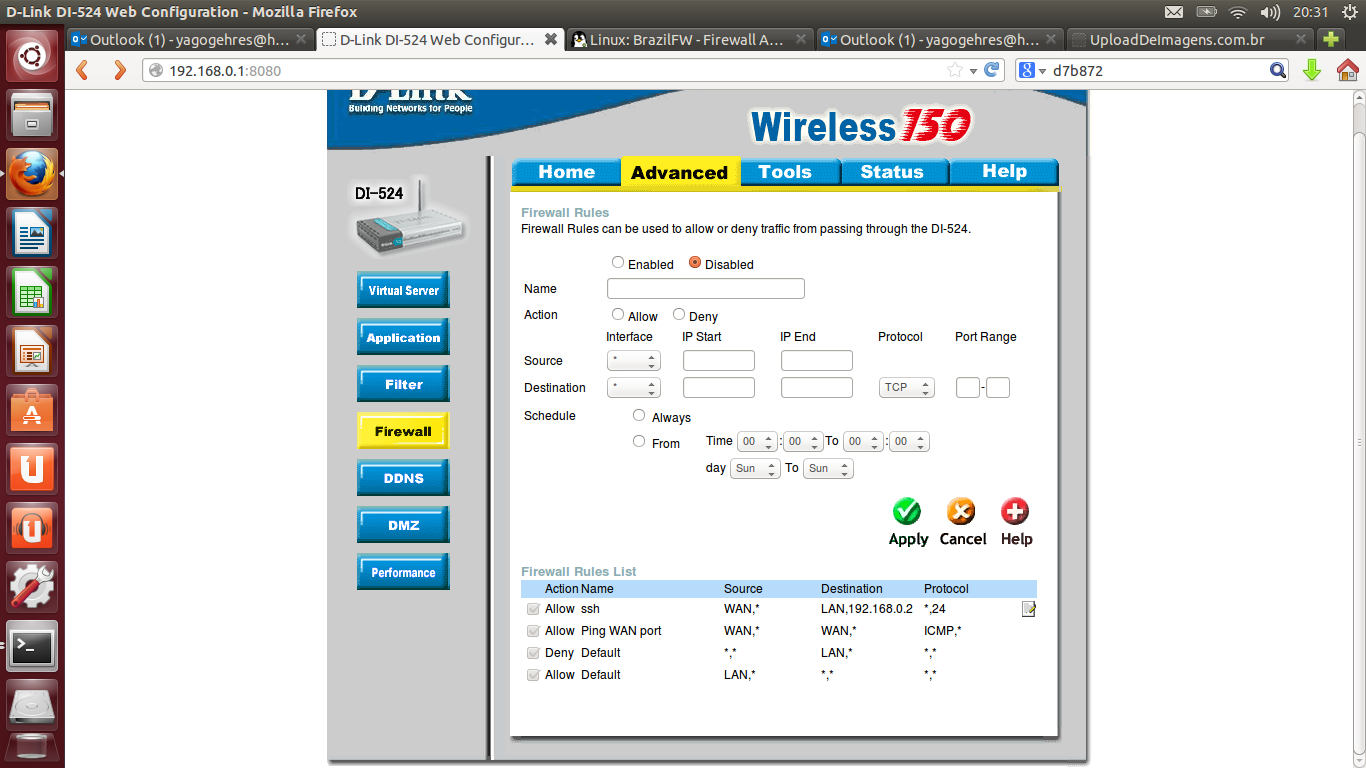Open start day Sun dropdown
Screen dimensions: 1366x768
755,469
